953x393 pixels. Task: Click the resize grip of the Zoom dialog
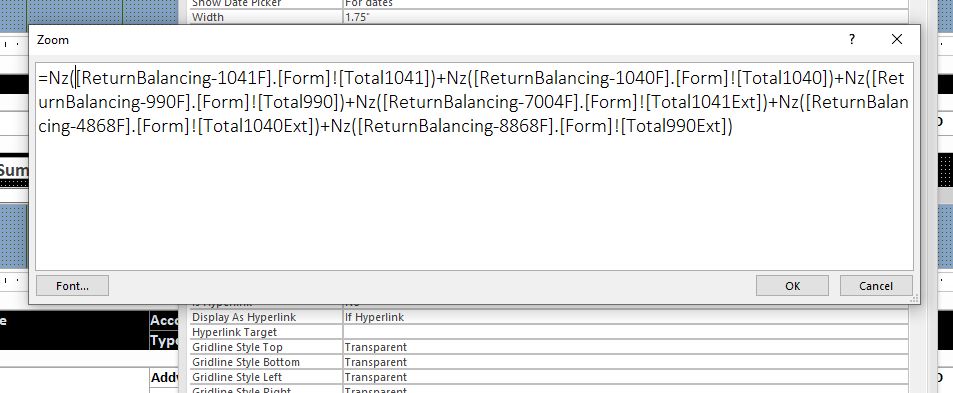point(913,298)
